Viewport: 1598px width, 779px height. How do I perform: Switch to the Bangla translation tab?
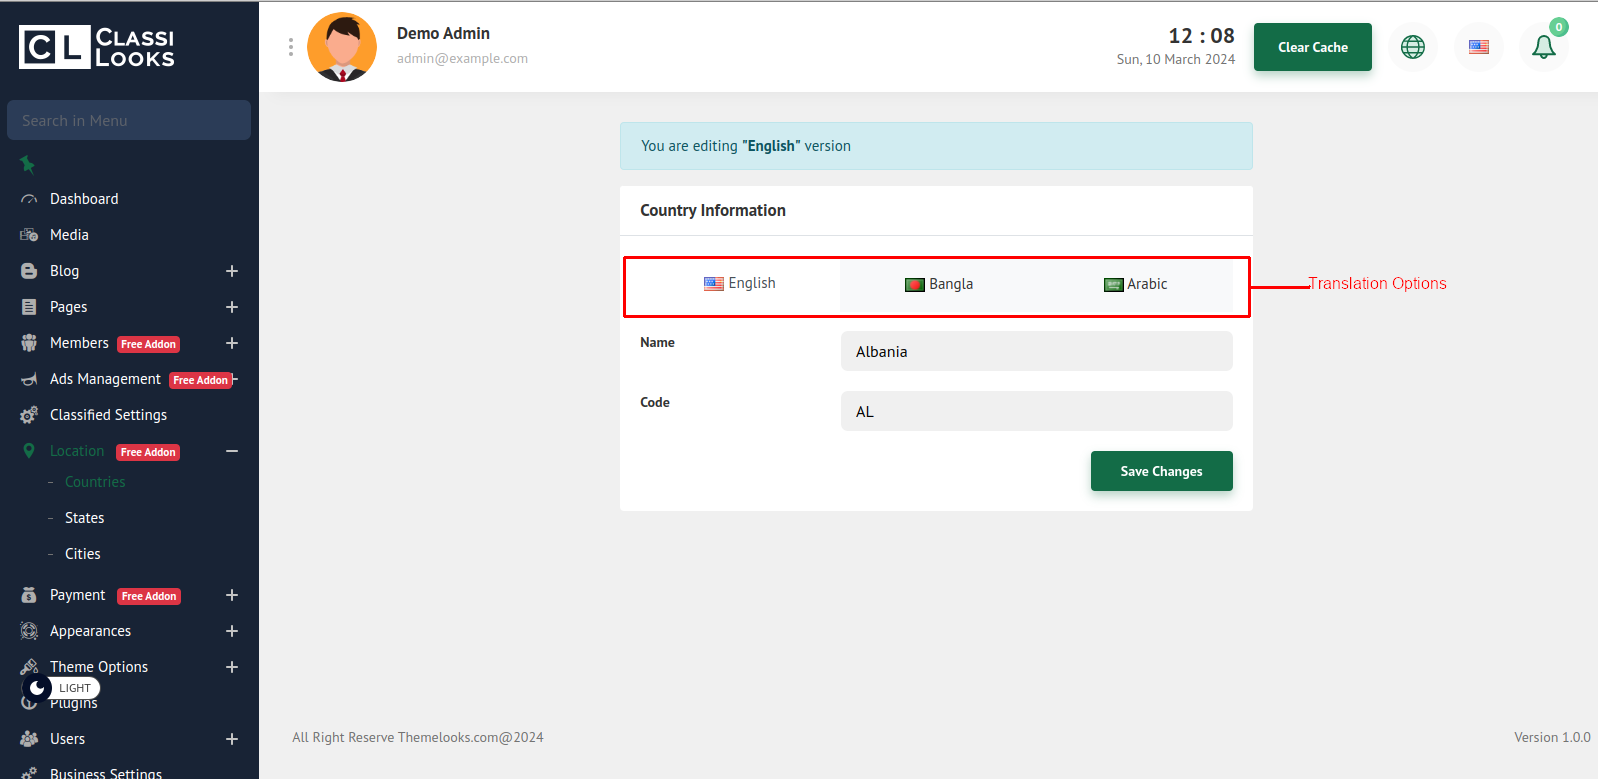(939, 284)
